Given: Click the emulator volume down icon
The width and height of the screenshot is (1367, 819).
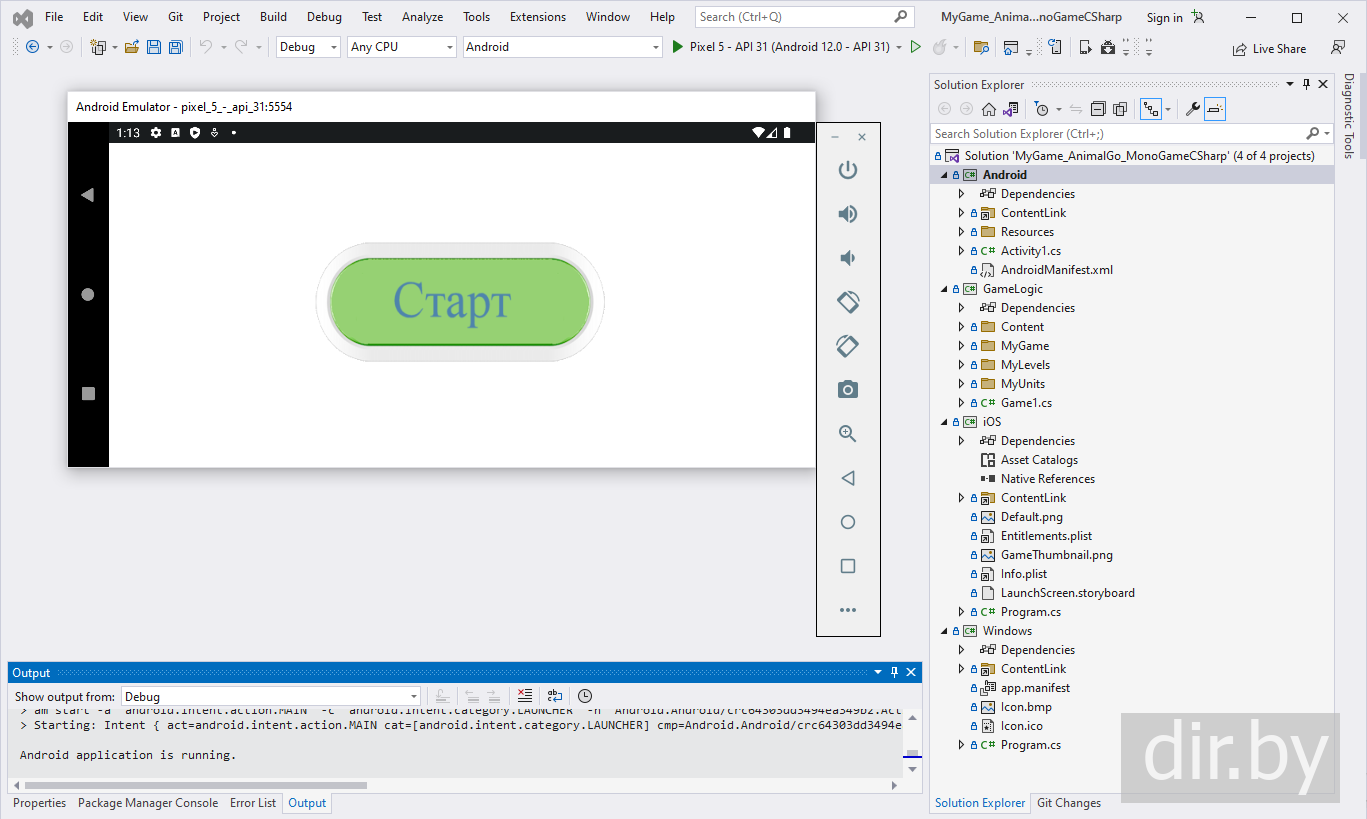Looking at the screenshot, I should (848, 258).
